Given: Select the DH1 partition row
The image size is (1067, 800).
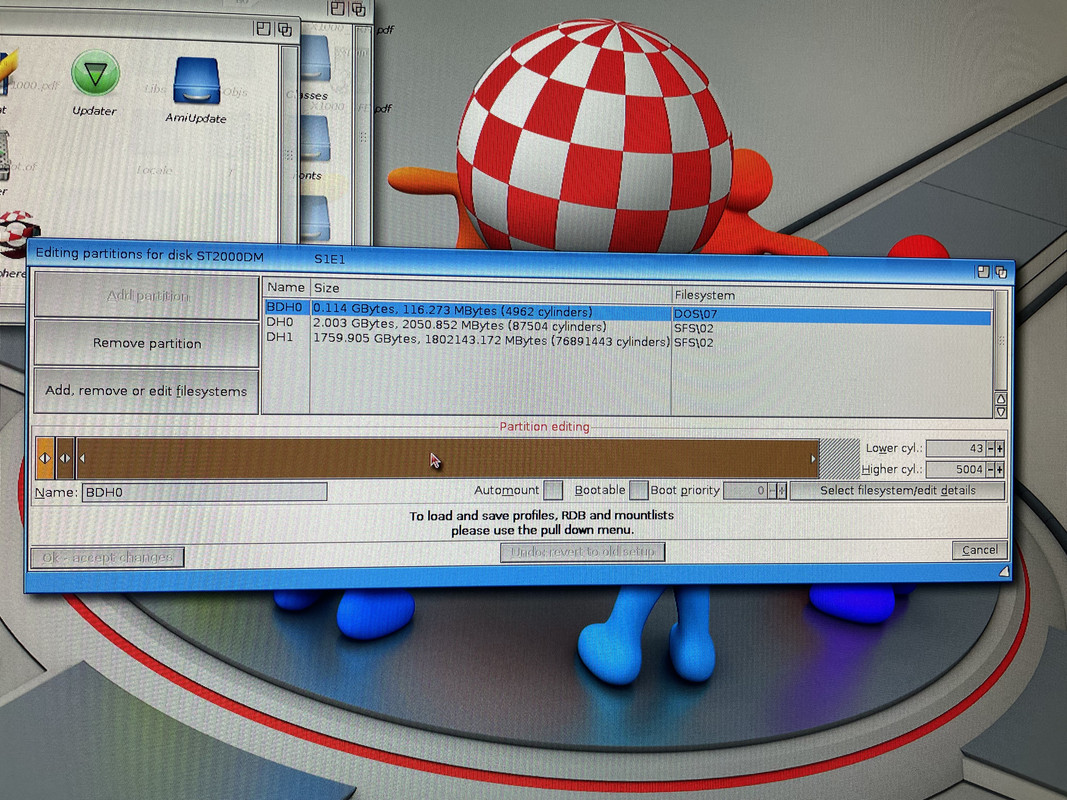Looking at the screenshot, I should coord(627,341).
